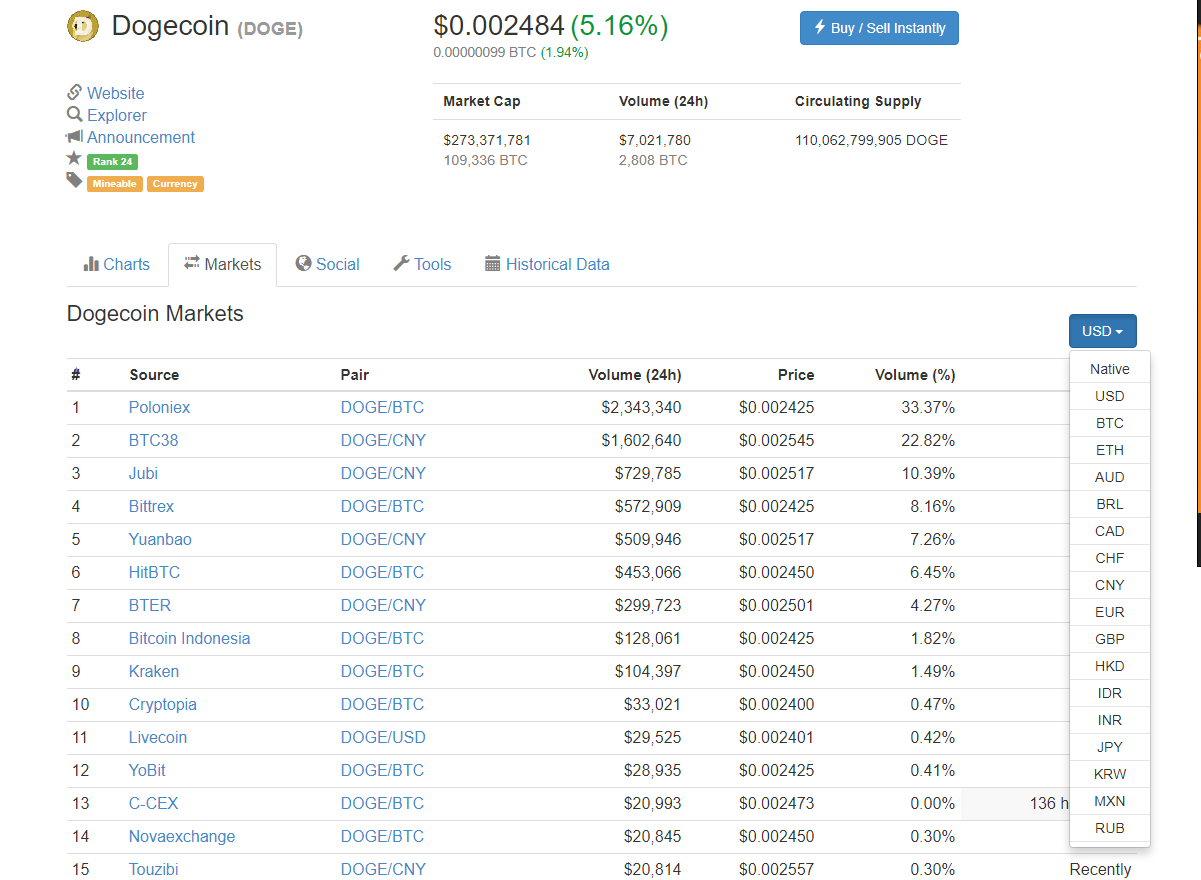The image size is (1201, 880).
Task: Open BTER exchange link
Action: pyautogui.click(x=150, y=605)
